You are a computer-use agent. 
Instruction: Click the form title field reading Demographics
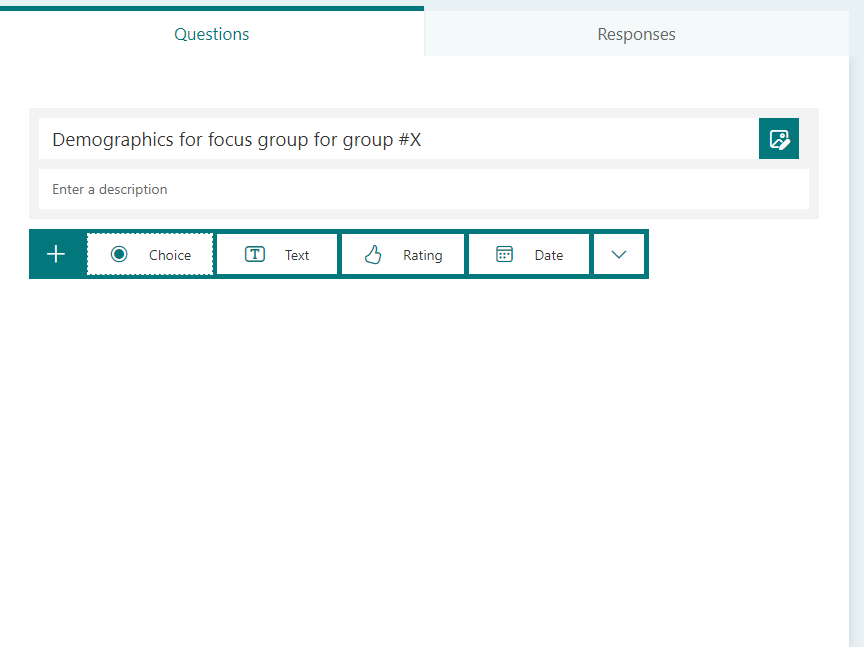point(235,140)
